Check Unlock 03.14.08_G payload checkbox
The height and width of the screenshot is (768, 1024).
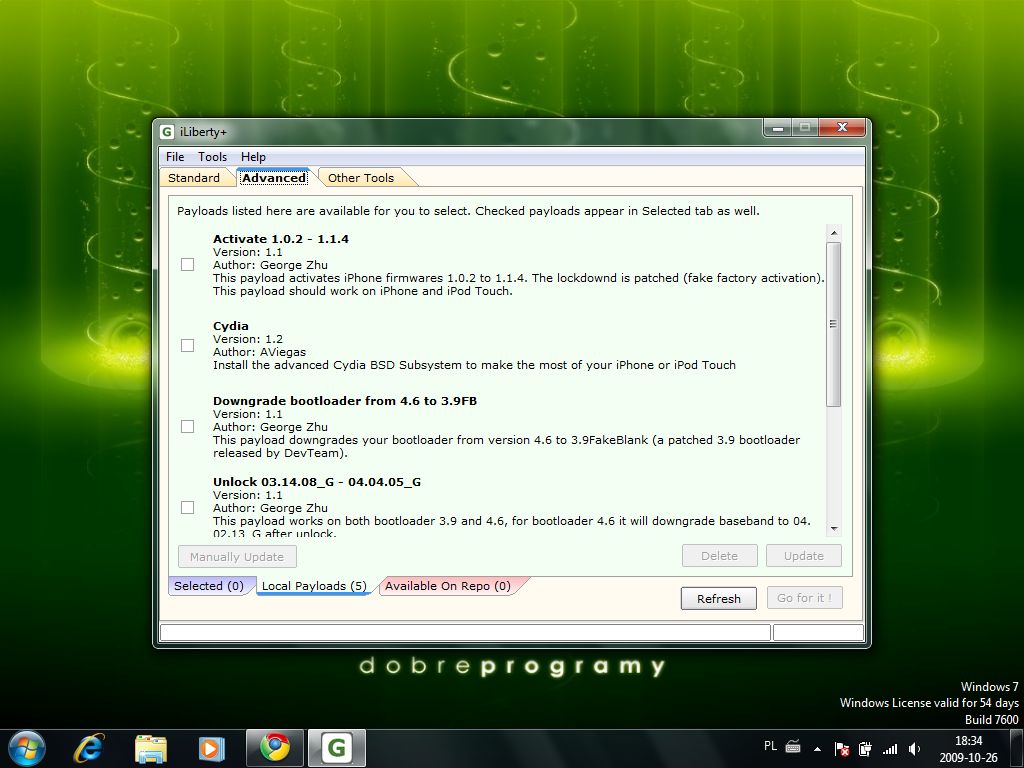tap(187, 507)
